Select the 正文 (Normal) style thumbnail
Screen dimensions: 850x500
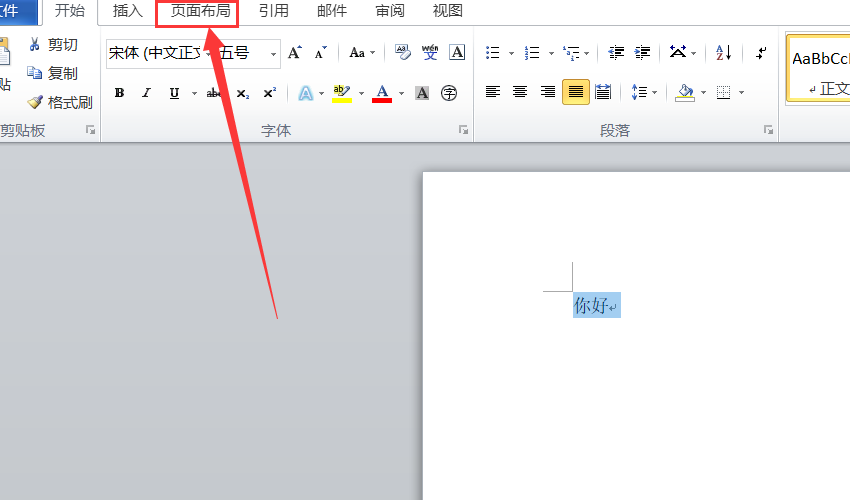(x=819, y=69)
